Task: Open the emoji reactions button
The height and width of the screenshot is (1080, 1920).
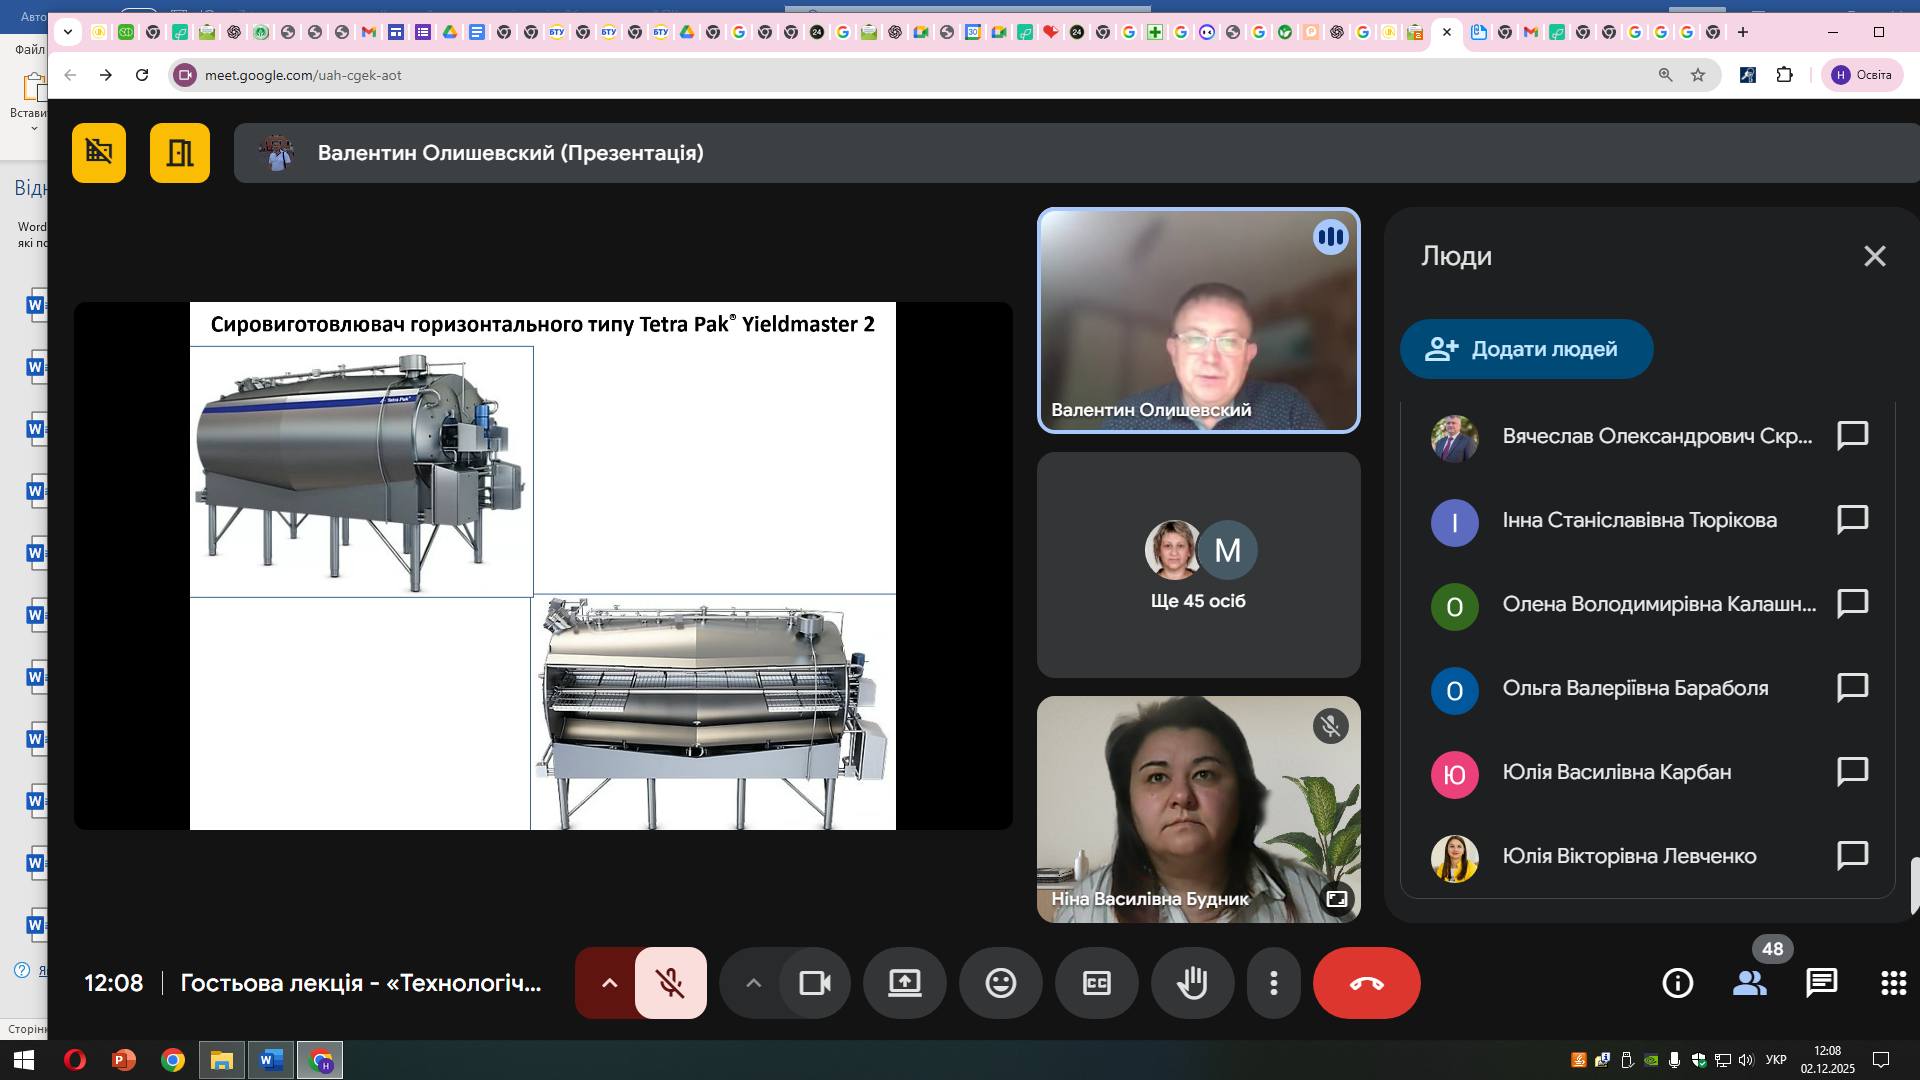Action: [1000, 983]
